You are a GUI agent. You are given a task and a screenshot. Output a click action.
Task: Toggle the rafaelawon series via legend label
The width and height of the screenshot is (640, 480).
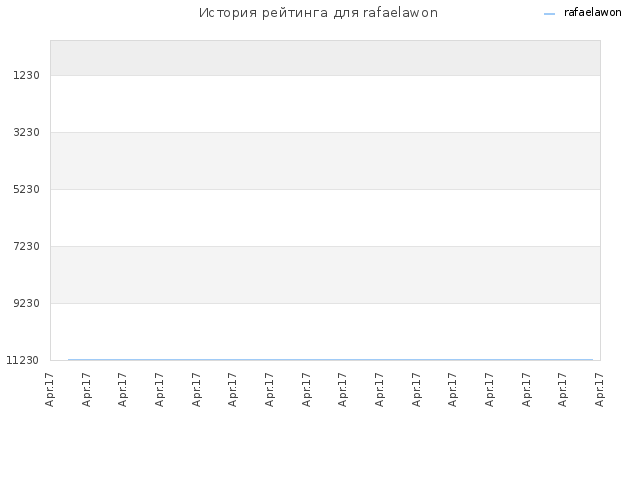pos(592,13)
